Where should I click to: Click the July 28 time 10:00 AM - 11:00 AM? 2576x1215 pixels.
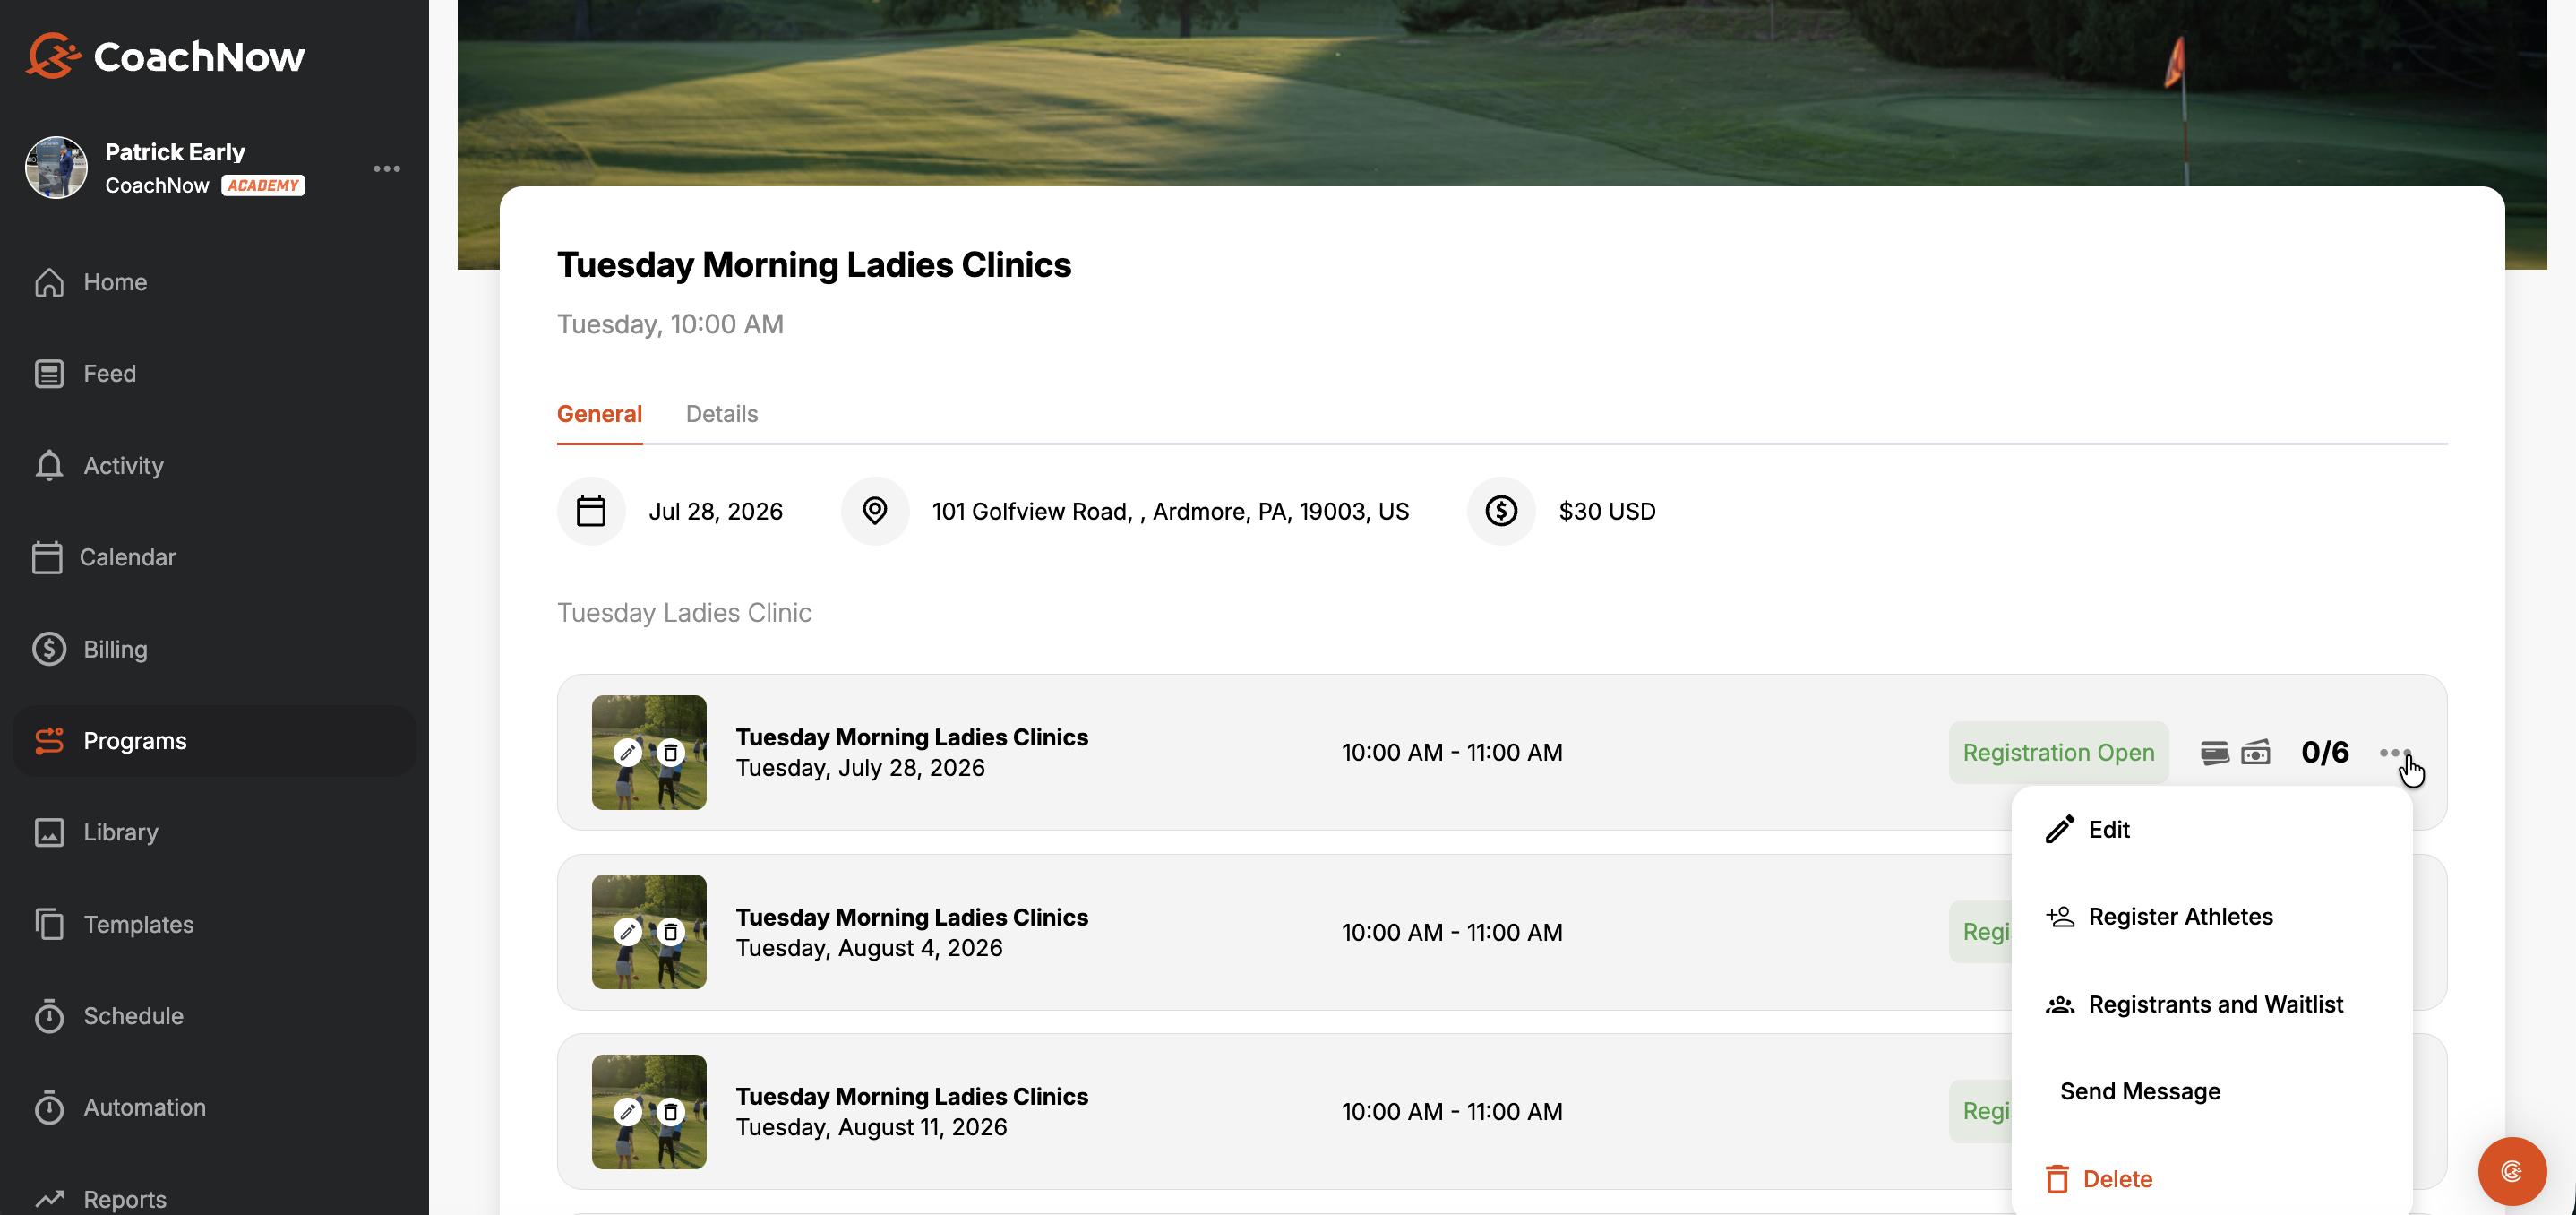coord(1452,752)
